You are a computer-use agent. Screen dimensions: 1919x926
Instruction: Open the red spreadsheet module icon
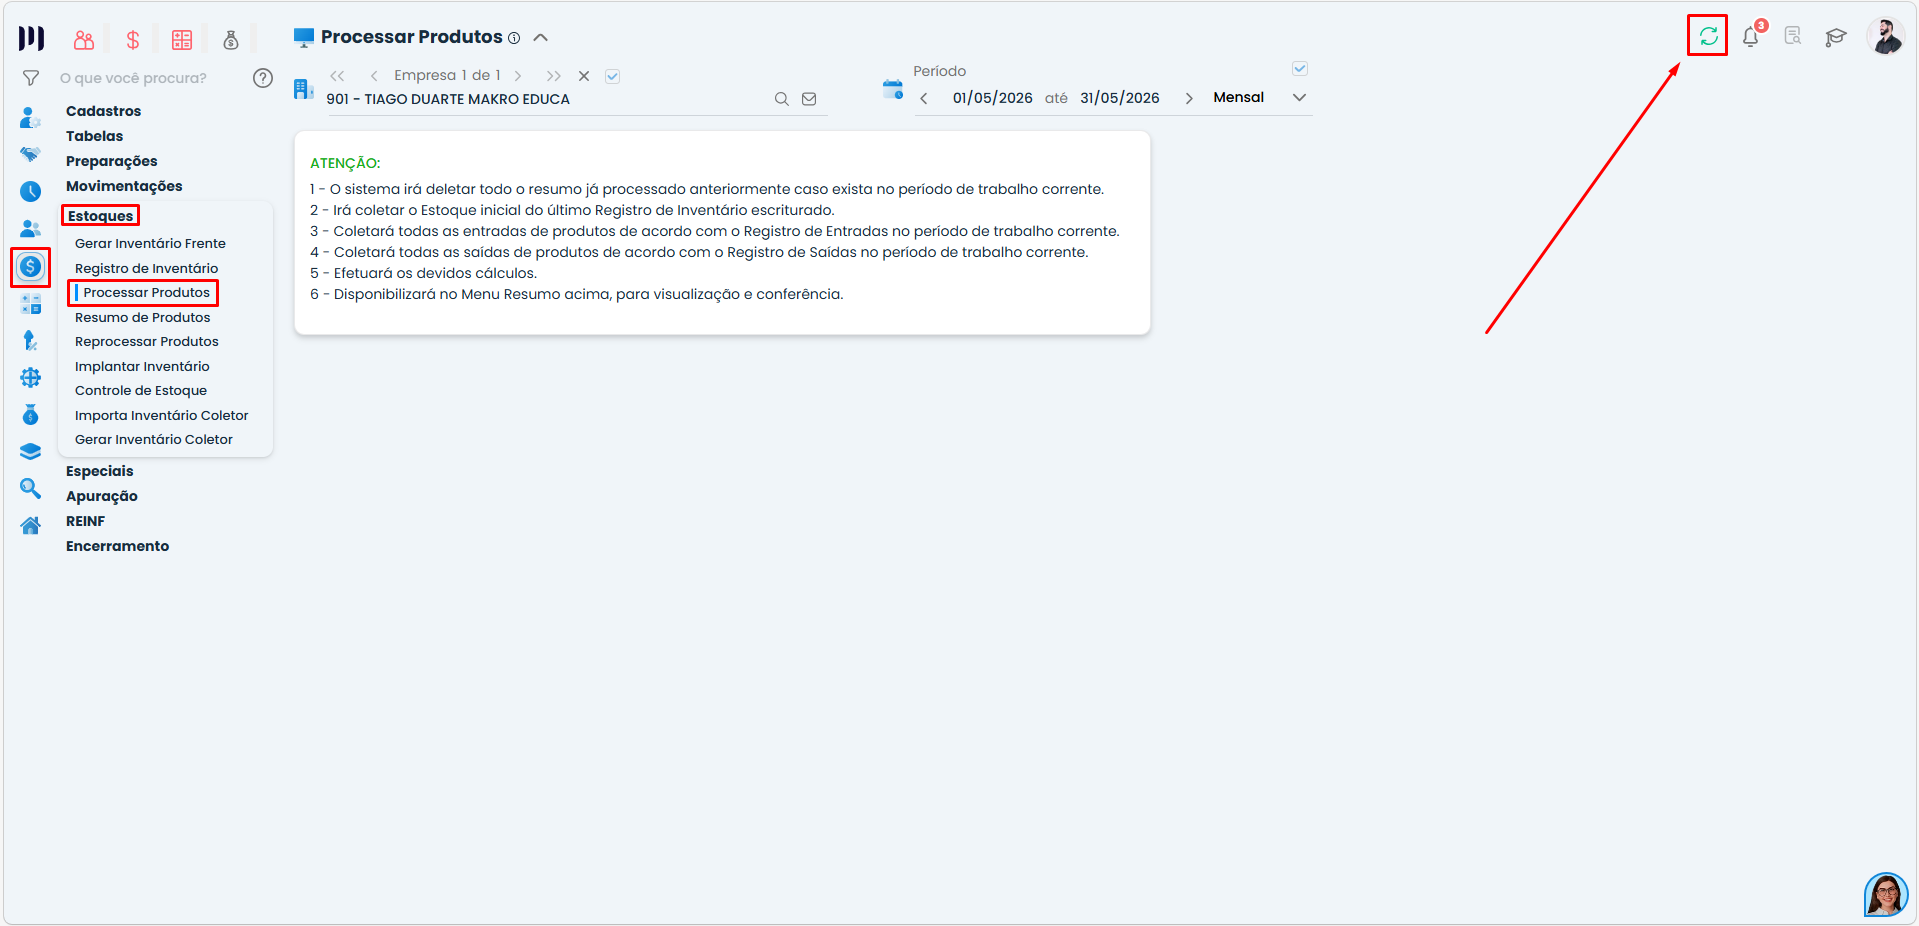(182, 40)
